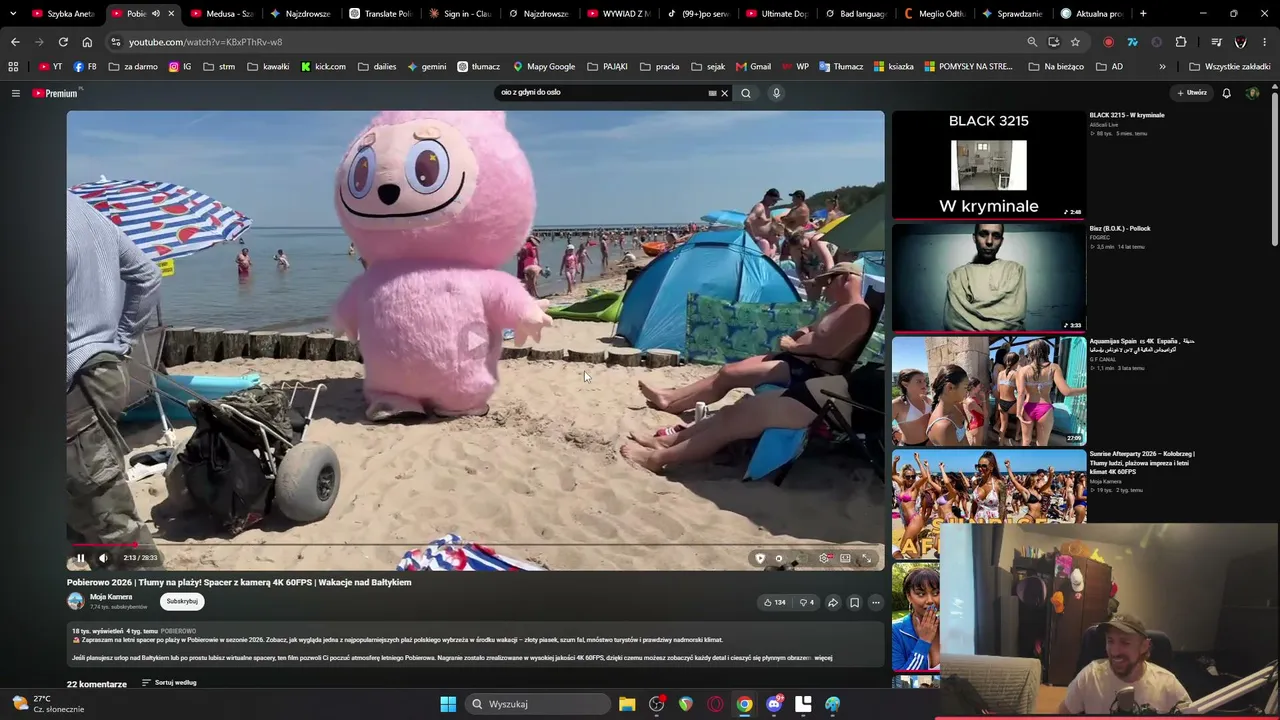Open File Explorer from the taskbar
This screenshot has width=1280, height=720.
pos(627,704)
